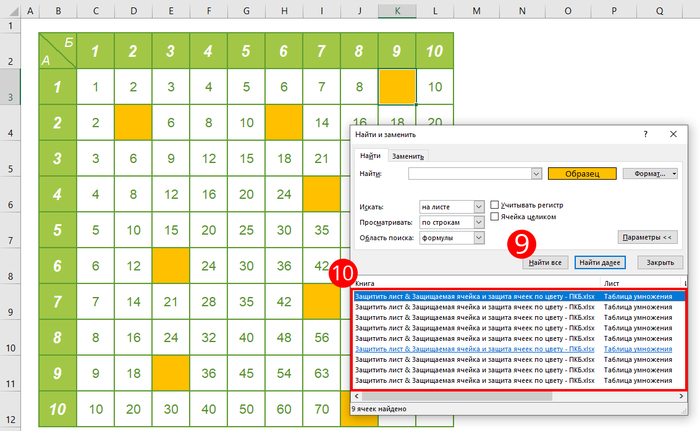This screenshot has height=431, width=700.
Task: Select the cell containing 32
Action: [208, 337]
